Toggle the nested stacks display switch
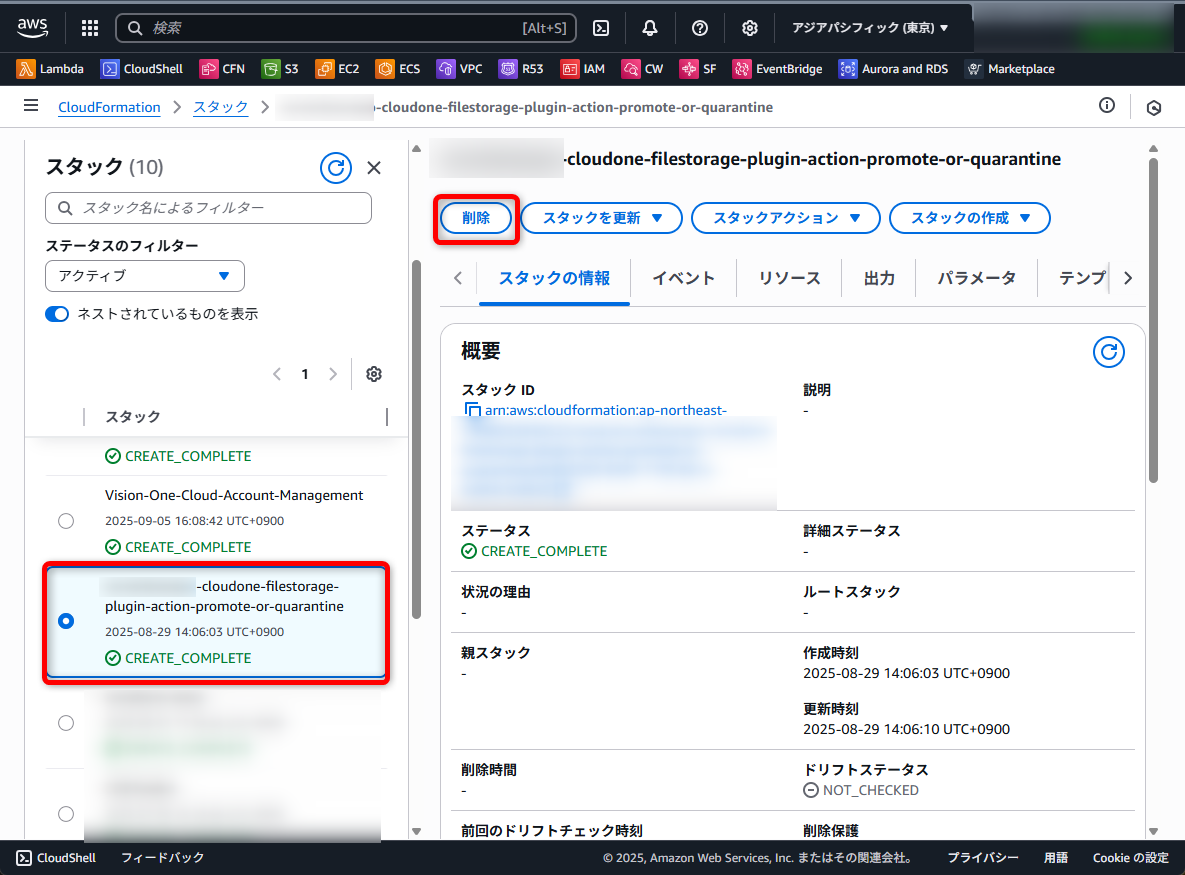The width and height of the screenshot is (1185, 875). pyautogui.click(x=57, y=314)
